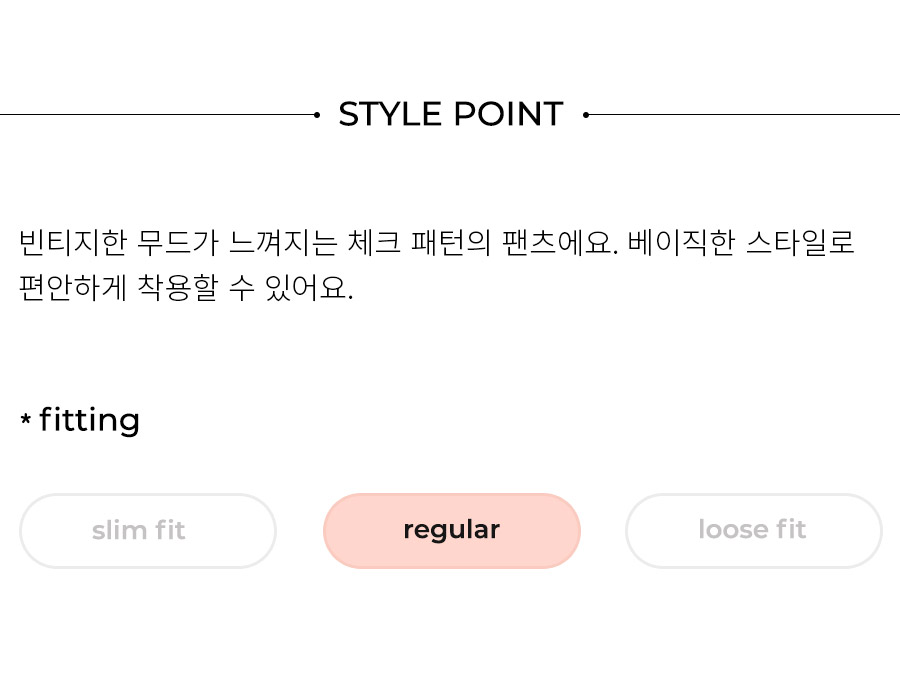900x674 pixels.
Task: Click the divider line left of the heading
Action: pos(157,115)
